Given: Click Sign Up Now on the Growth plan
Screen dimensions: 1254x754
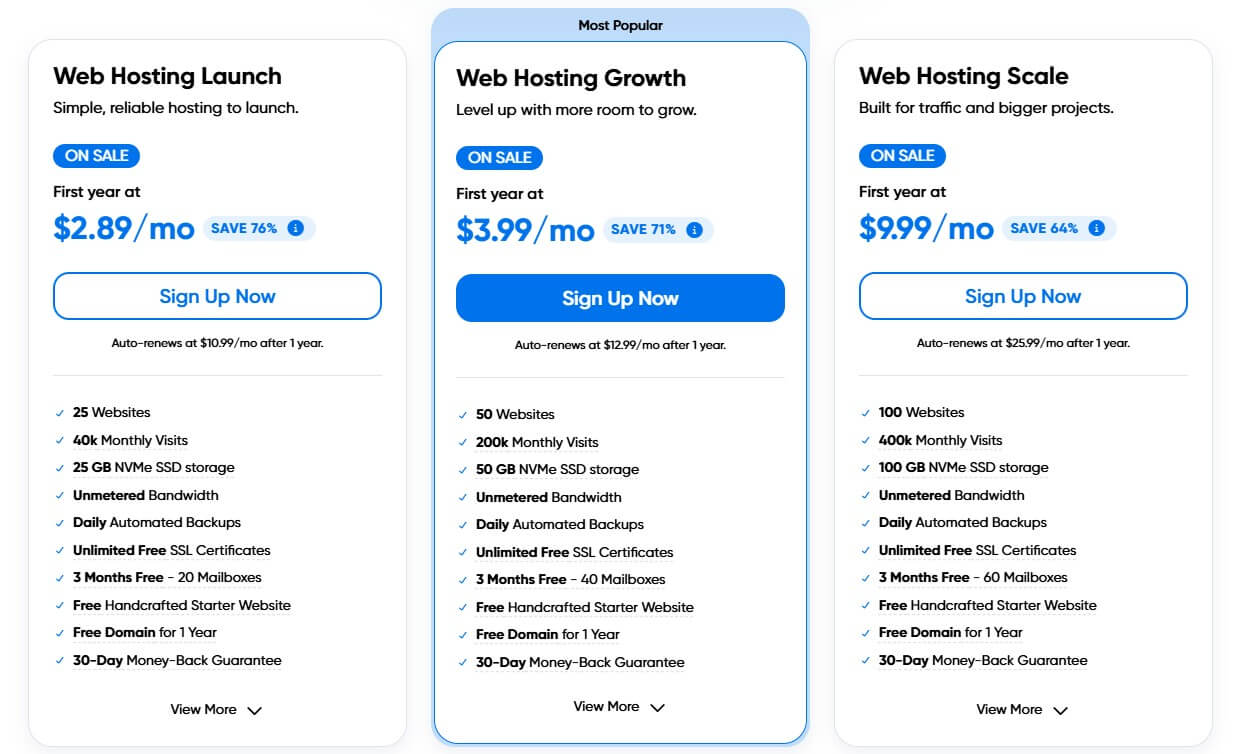Looking at the screenshot, I should coord(620,297).
